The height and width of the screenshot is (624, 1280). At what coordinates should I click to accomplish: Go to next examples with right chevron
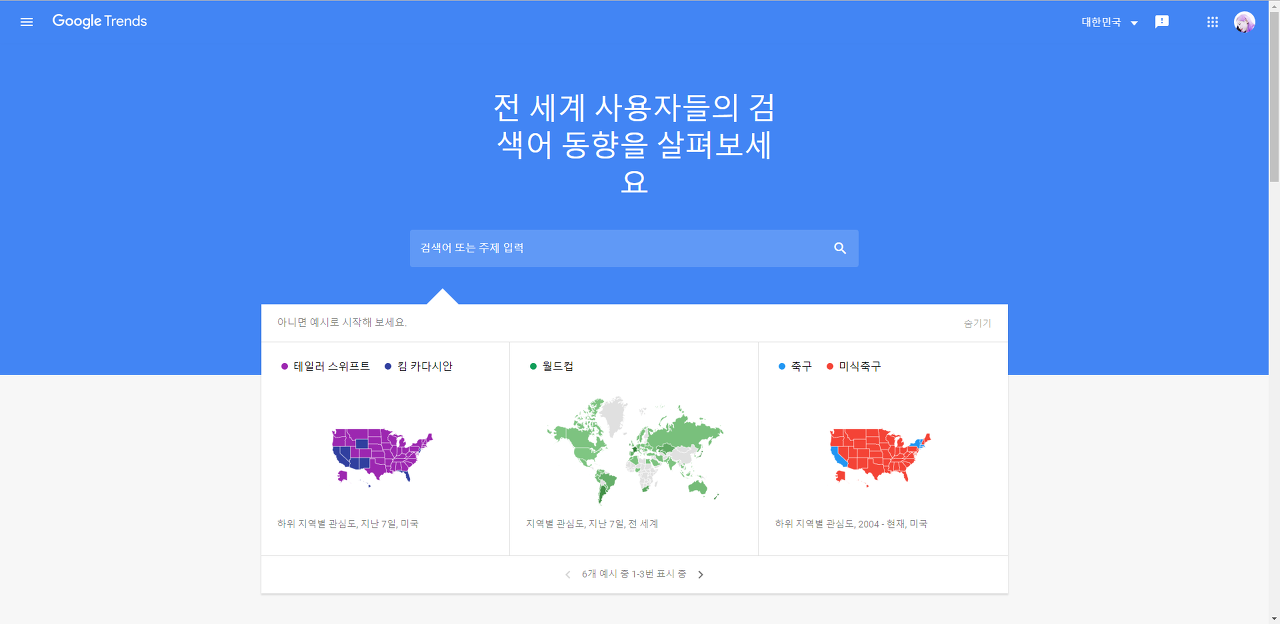point(700,574)
